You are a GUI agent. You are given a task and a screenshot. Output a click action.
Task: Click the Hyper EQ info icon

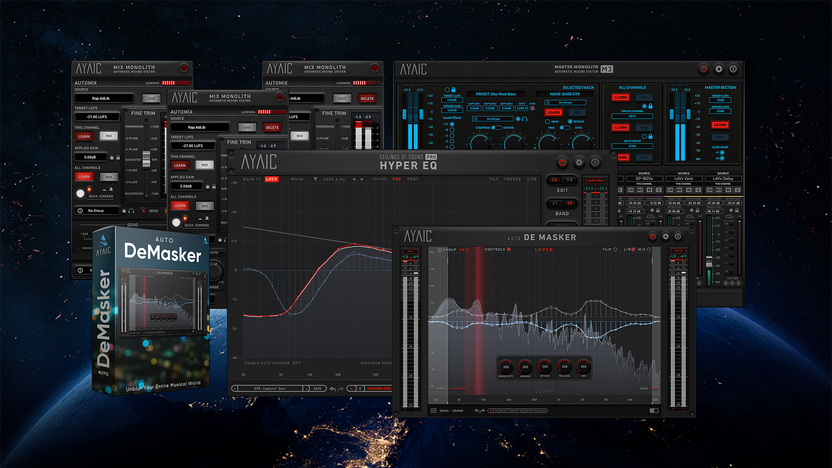click(595, 162)
